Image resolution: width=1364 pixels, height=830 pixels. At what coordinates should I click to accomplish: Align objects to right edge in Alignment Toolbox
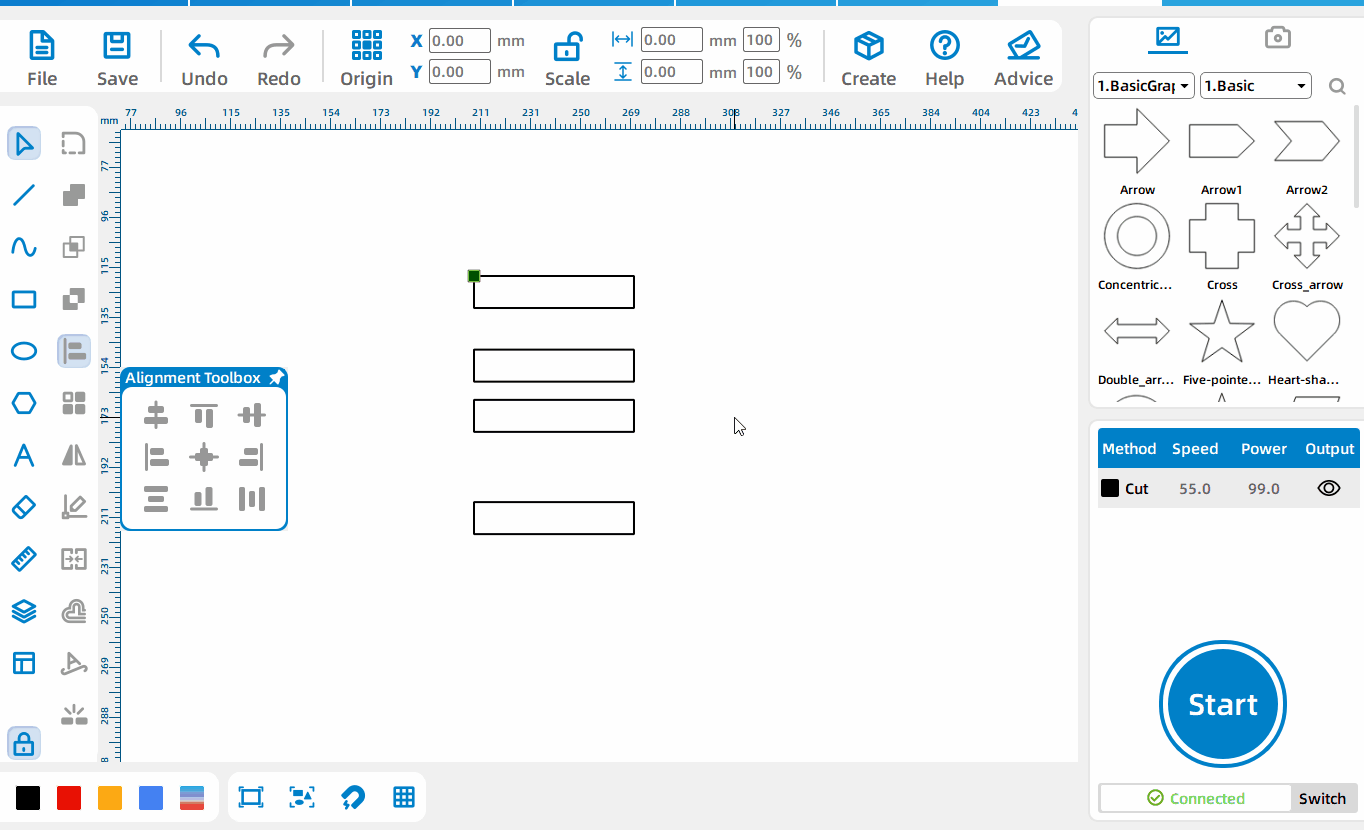(252, 457)
